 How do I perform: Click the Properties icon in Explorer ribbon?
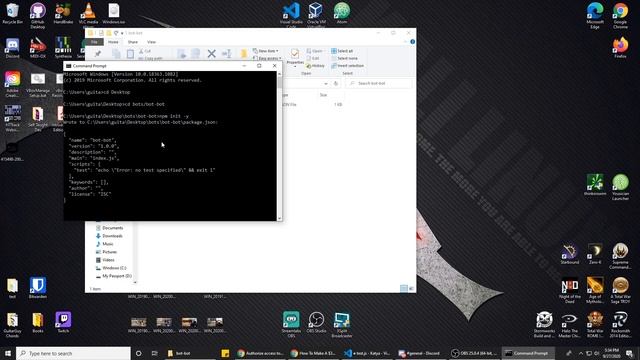[295, 56]
